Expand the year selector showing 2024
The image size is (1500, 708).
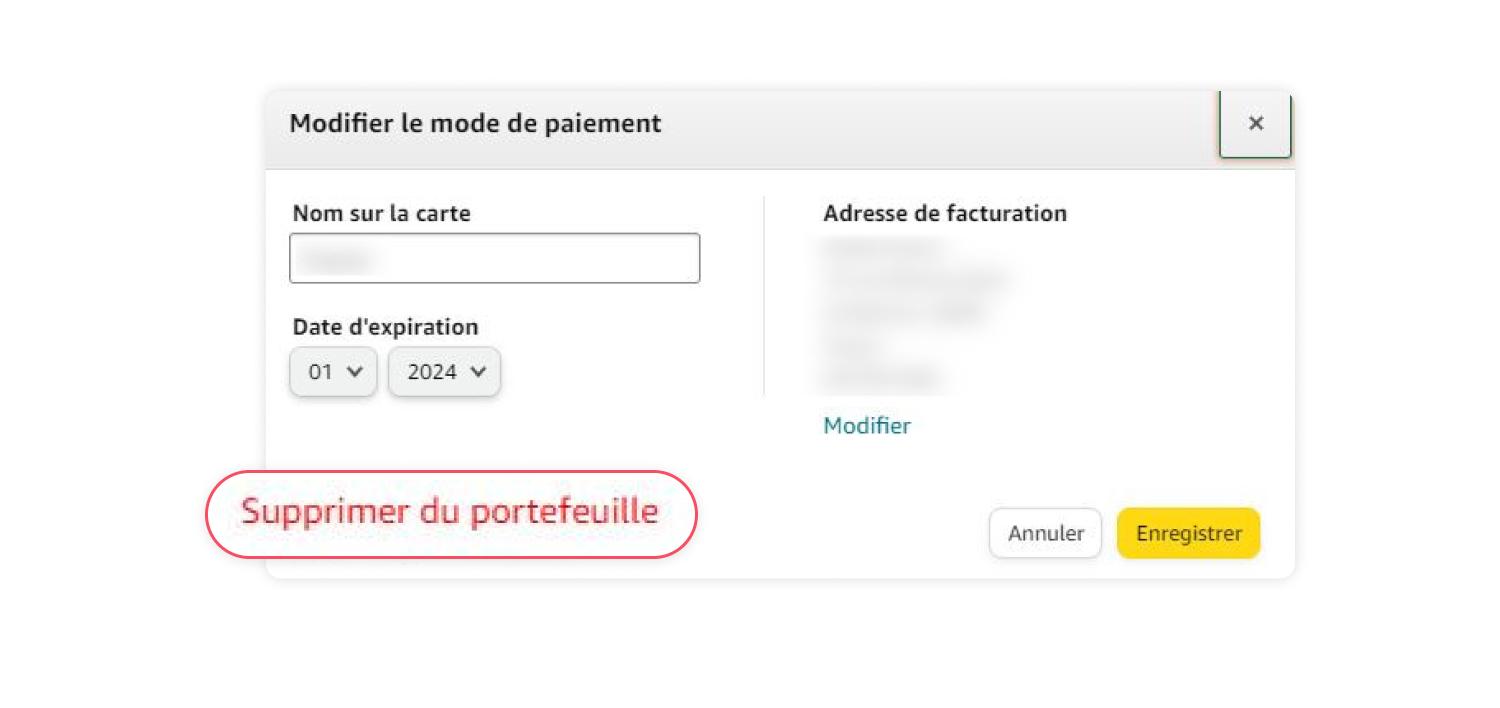[444, 371]
